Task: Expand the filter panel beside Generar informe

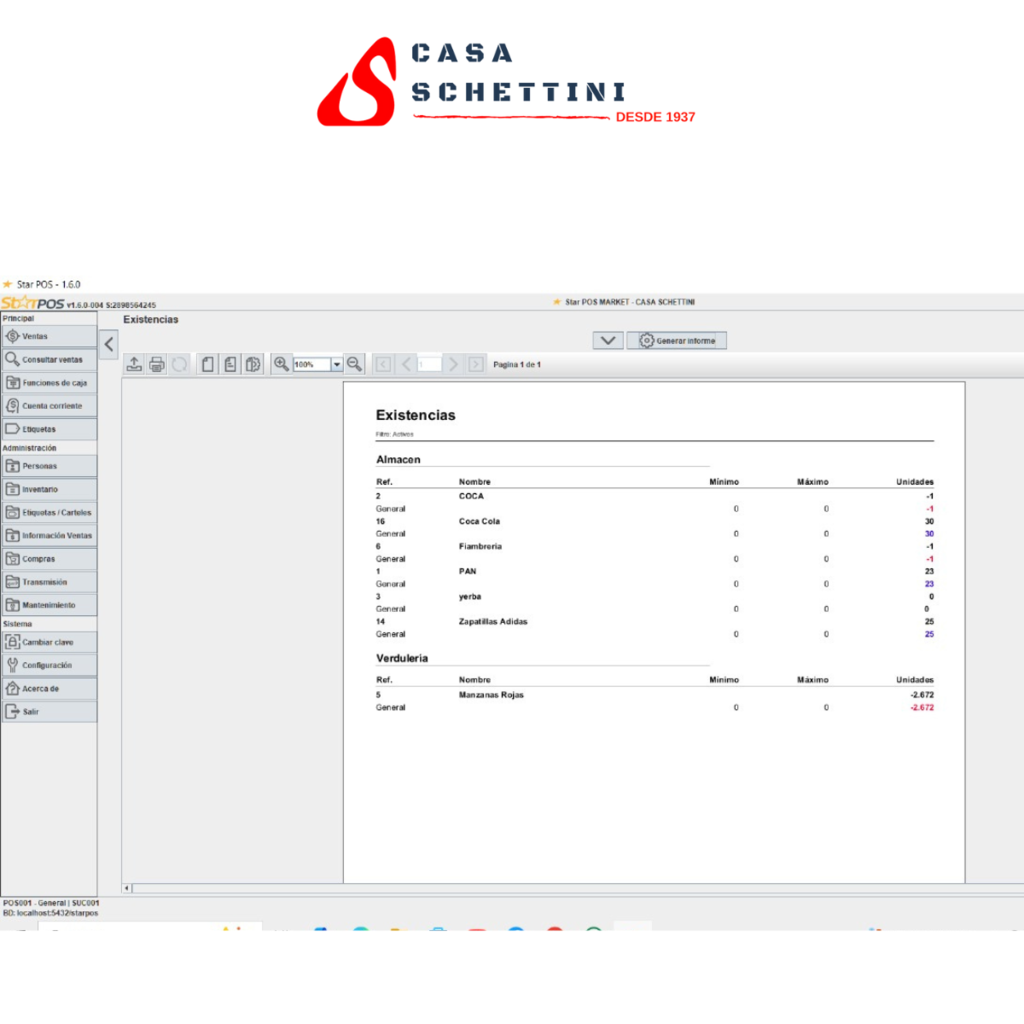Action: pyautogui.click(x=608, y=340)
